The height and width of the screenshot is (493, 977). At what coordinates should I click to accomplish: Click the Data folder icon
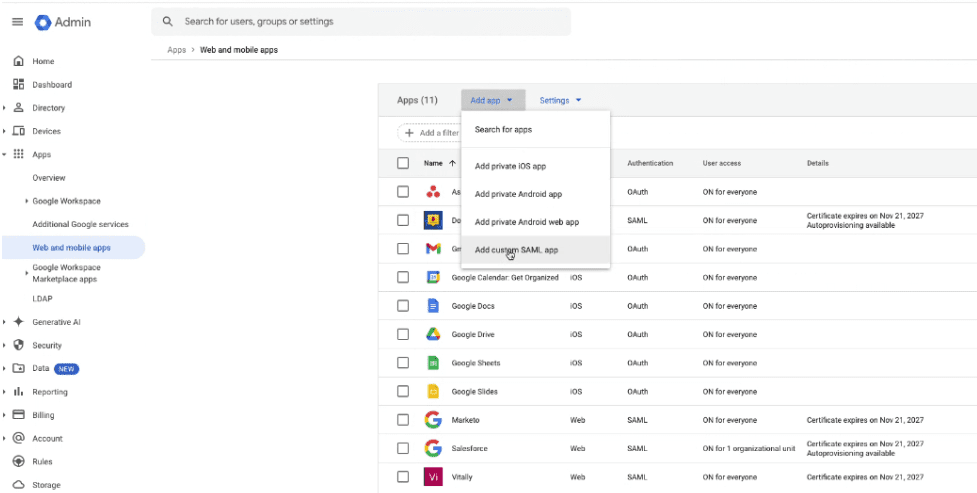coord(19,368)
